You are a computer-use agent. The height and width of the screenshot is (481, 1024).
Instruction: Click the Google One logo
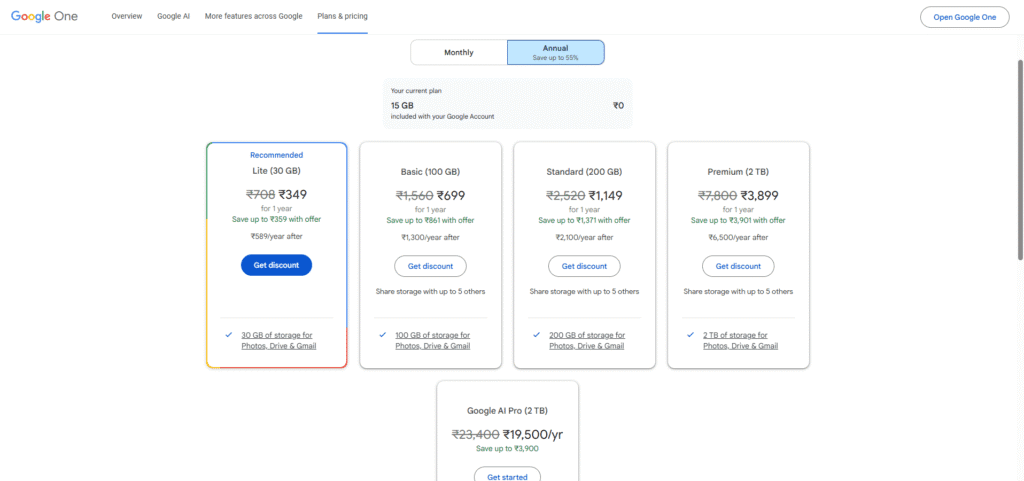pos(48,17)
